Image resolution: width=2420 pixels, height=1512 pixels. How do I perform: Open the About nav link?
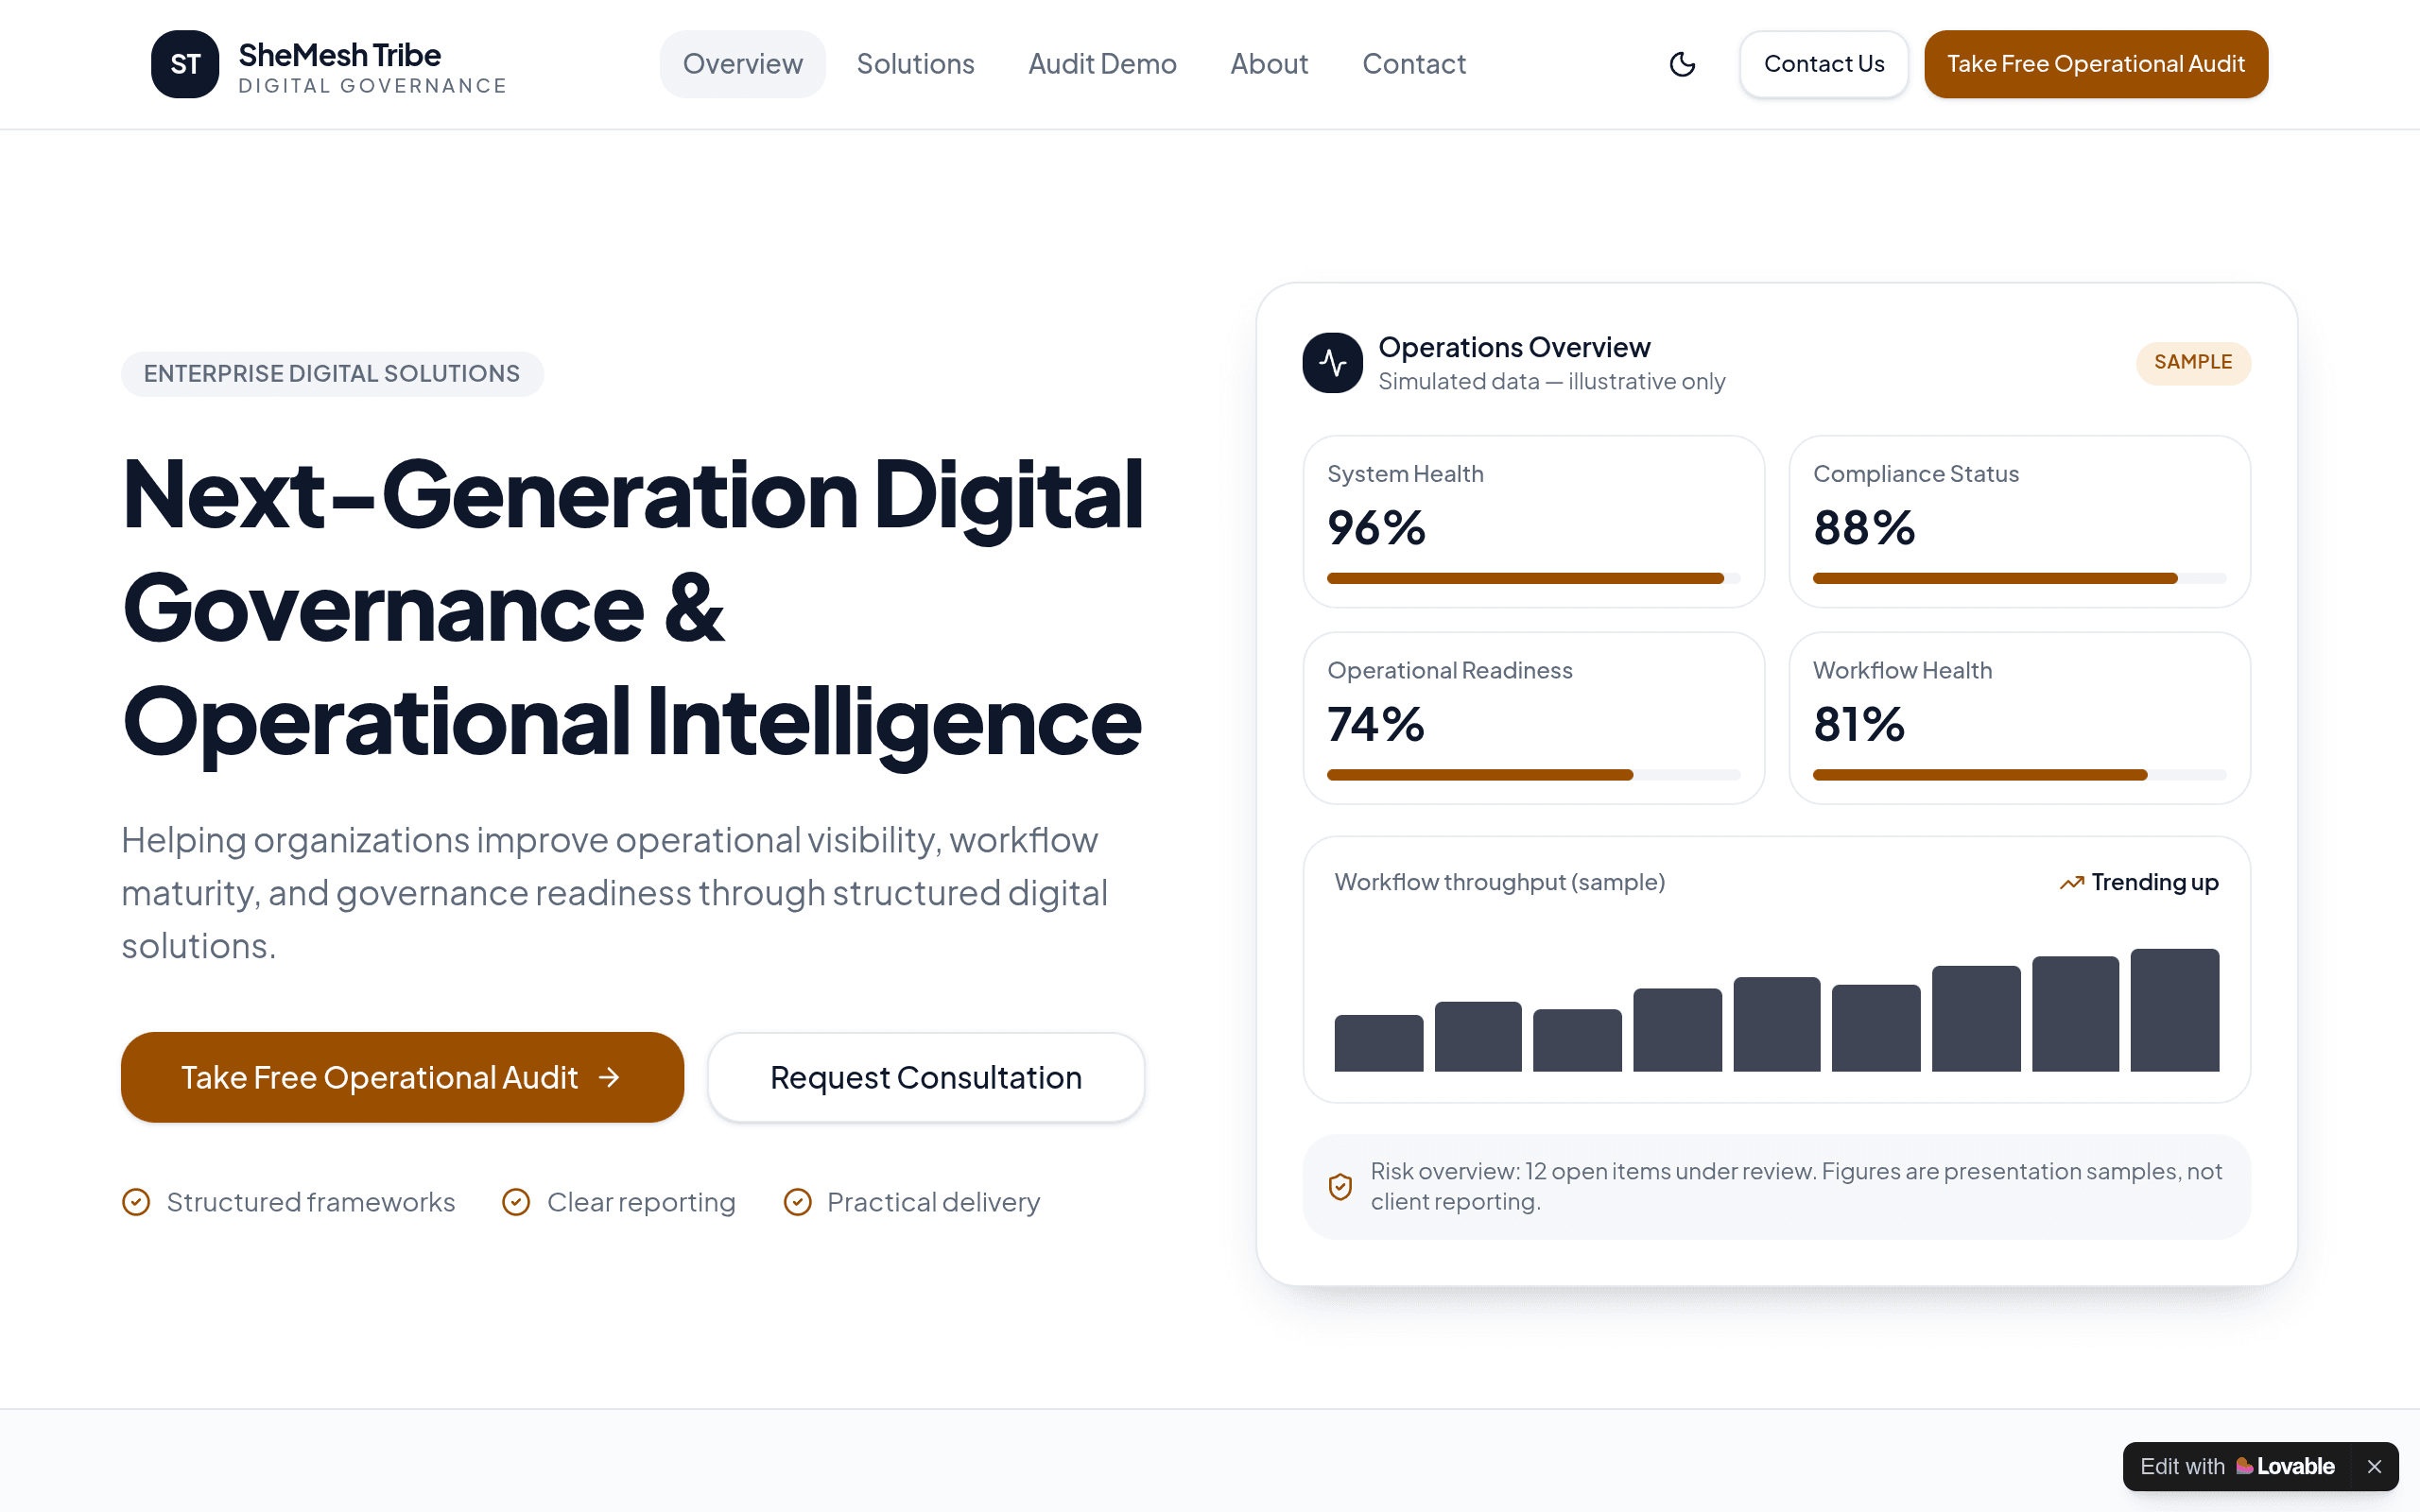[x=1269, y=64]
